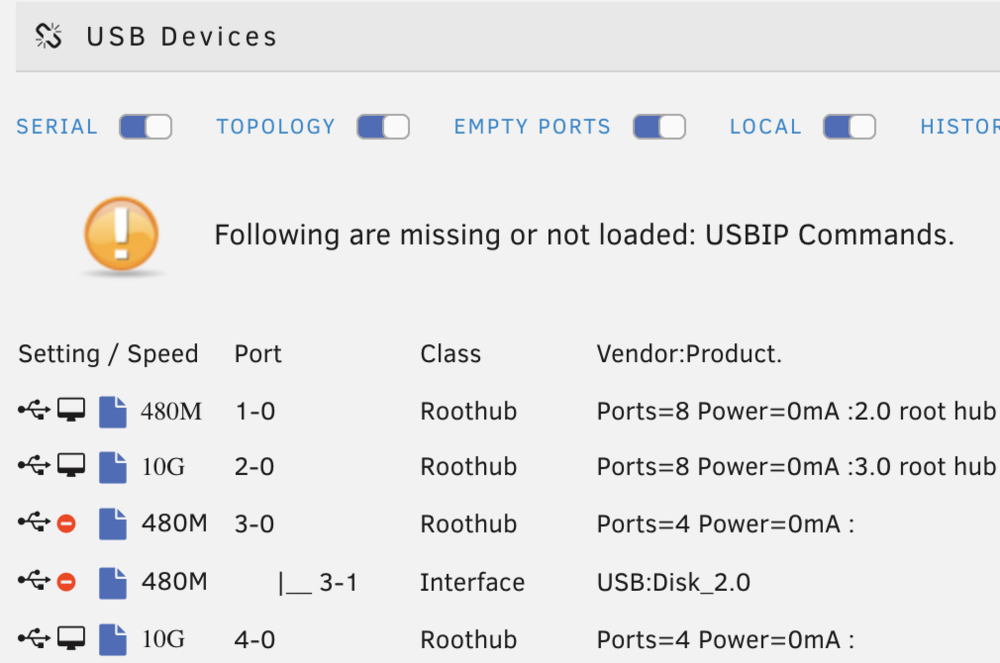Image resolution: width=1000 pixels, height=663 pixels.
Task: Click the USB symbol icon for port 4-0
Action: pyautogui.click(x=34, y=638)
